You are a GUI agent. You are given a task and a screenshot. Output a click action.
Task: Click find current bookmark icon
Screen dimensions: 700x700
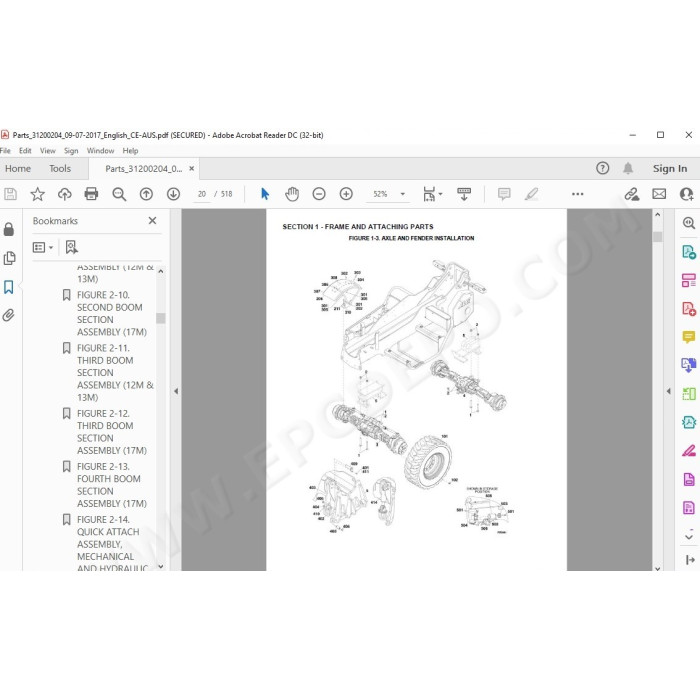(x=71, y=247)
